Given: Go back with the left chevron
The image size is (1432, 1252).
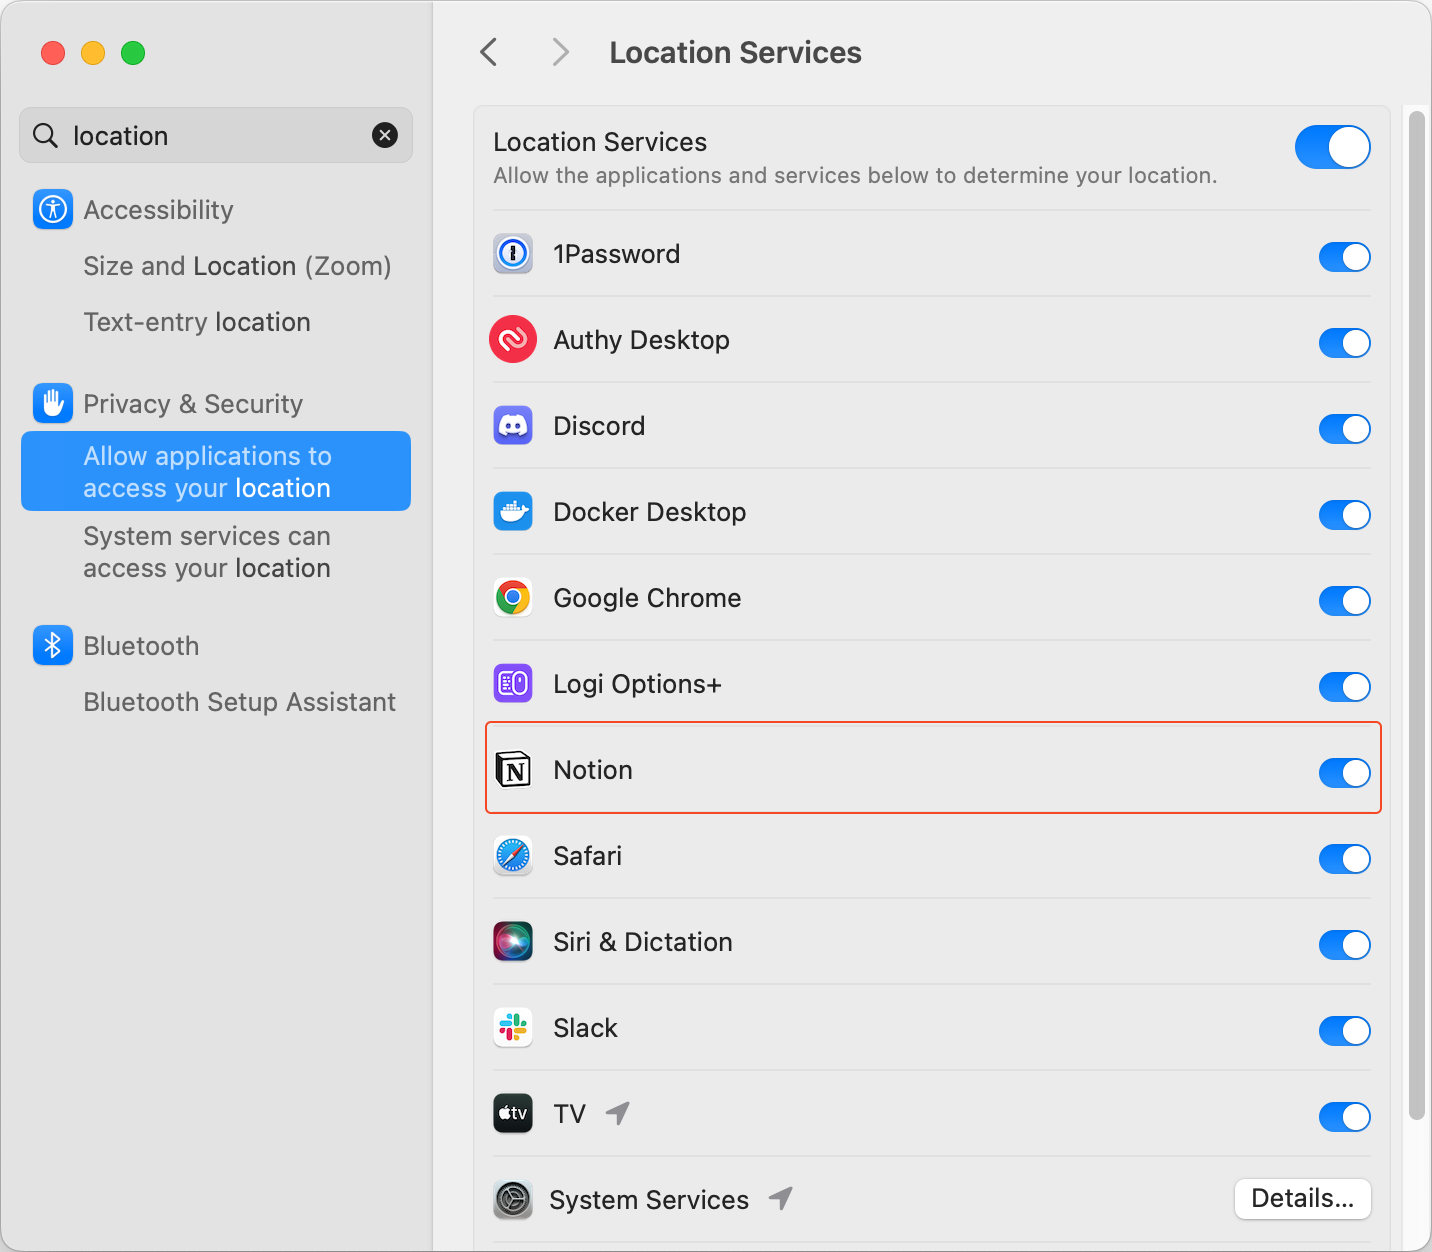Looking at the screenshot, I should (x=489, y=52).
